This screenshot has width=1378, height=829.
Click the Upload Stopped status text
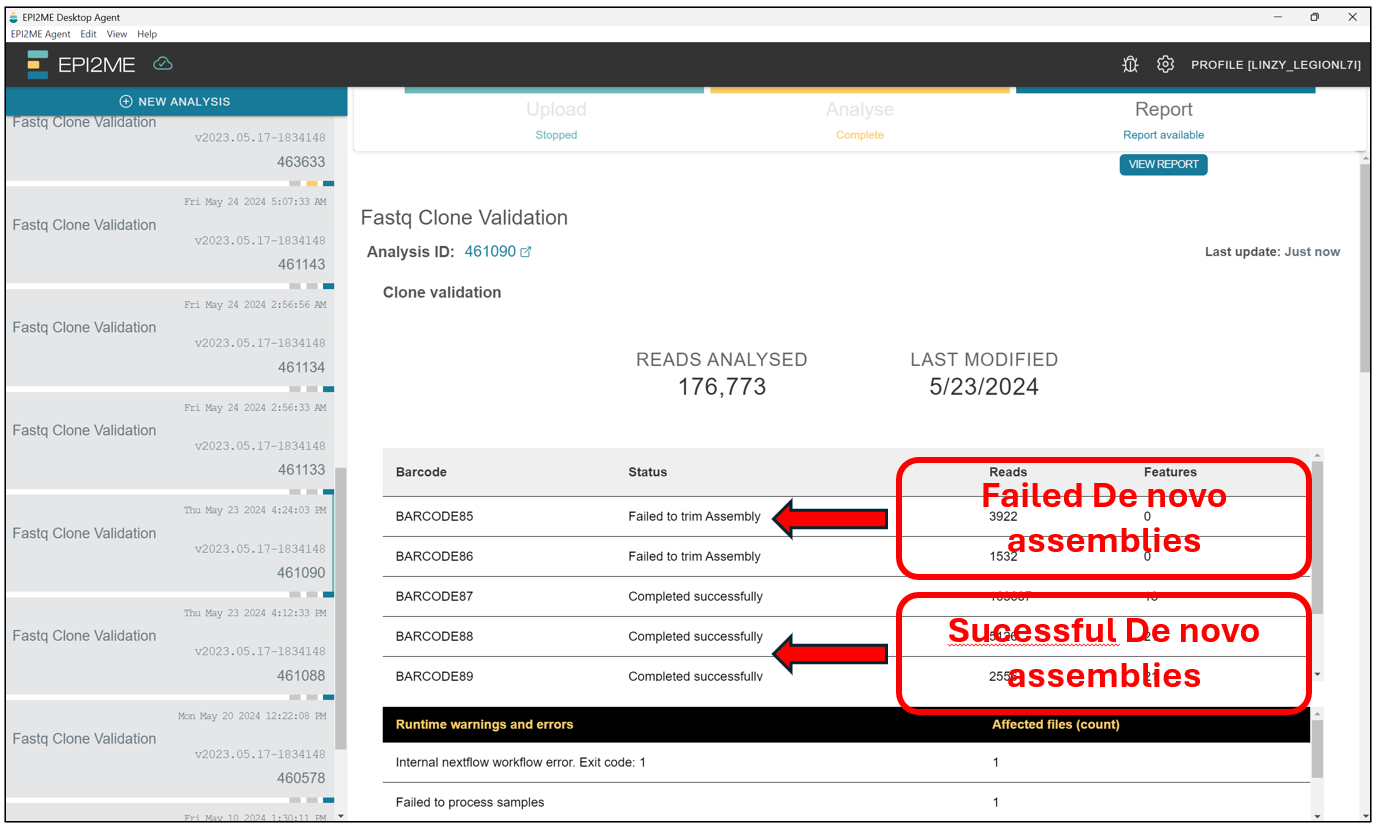(x=556, y=135)
